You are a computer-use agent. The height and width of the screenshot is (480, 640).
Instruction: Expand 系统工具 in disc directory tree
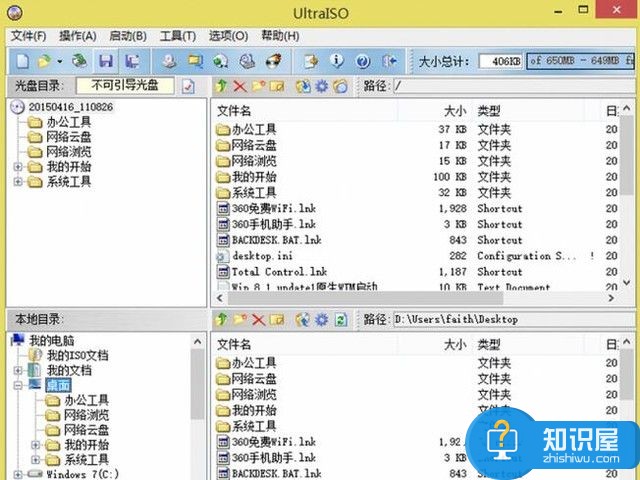[18, 182]
